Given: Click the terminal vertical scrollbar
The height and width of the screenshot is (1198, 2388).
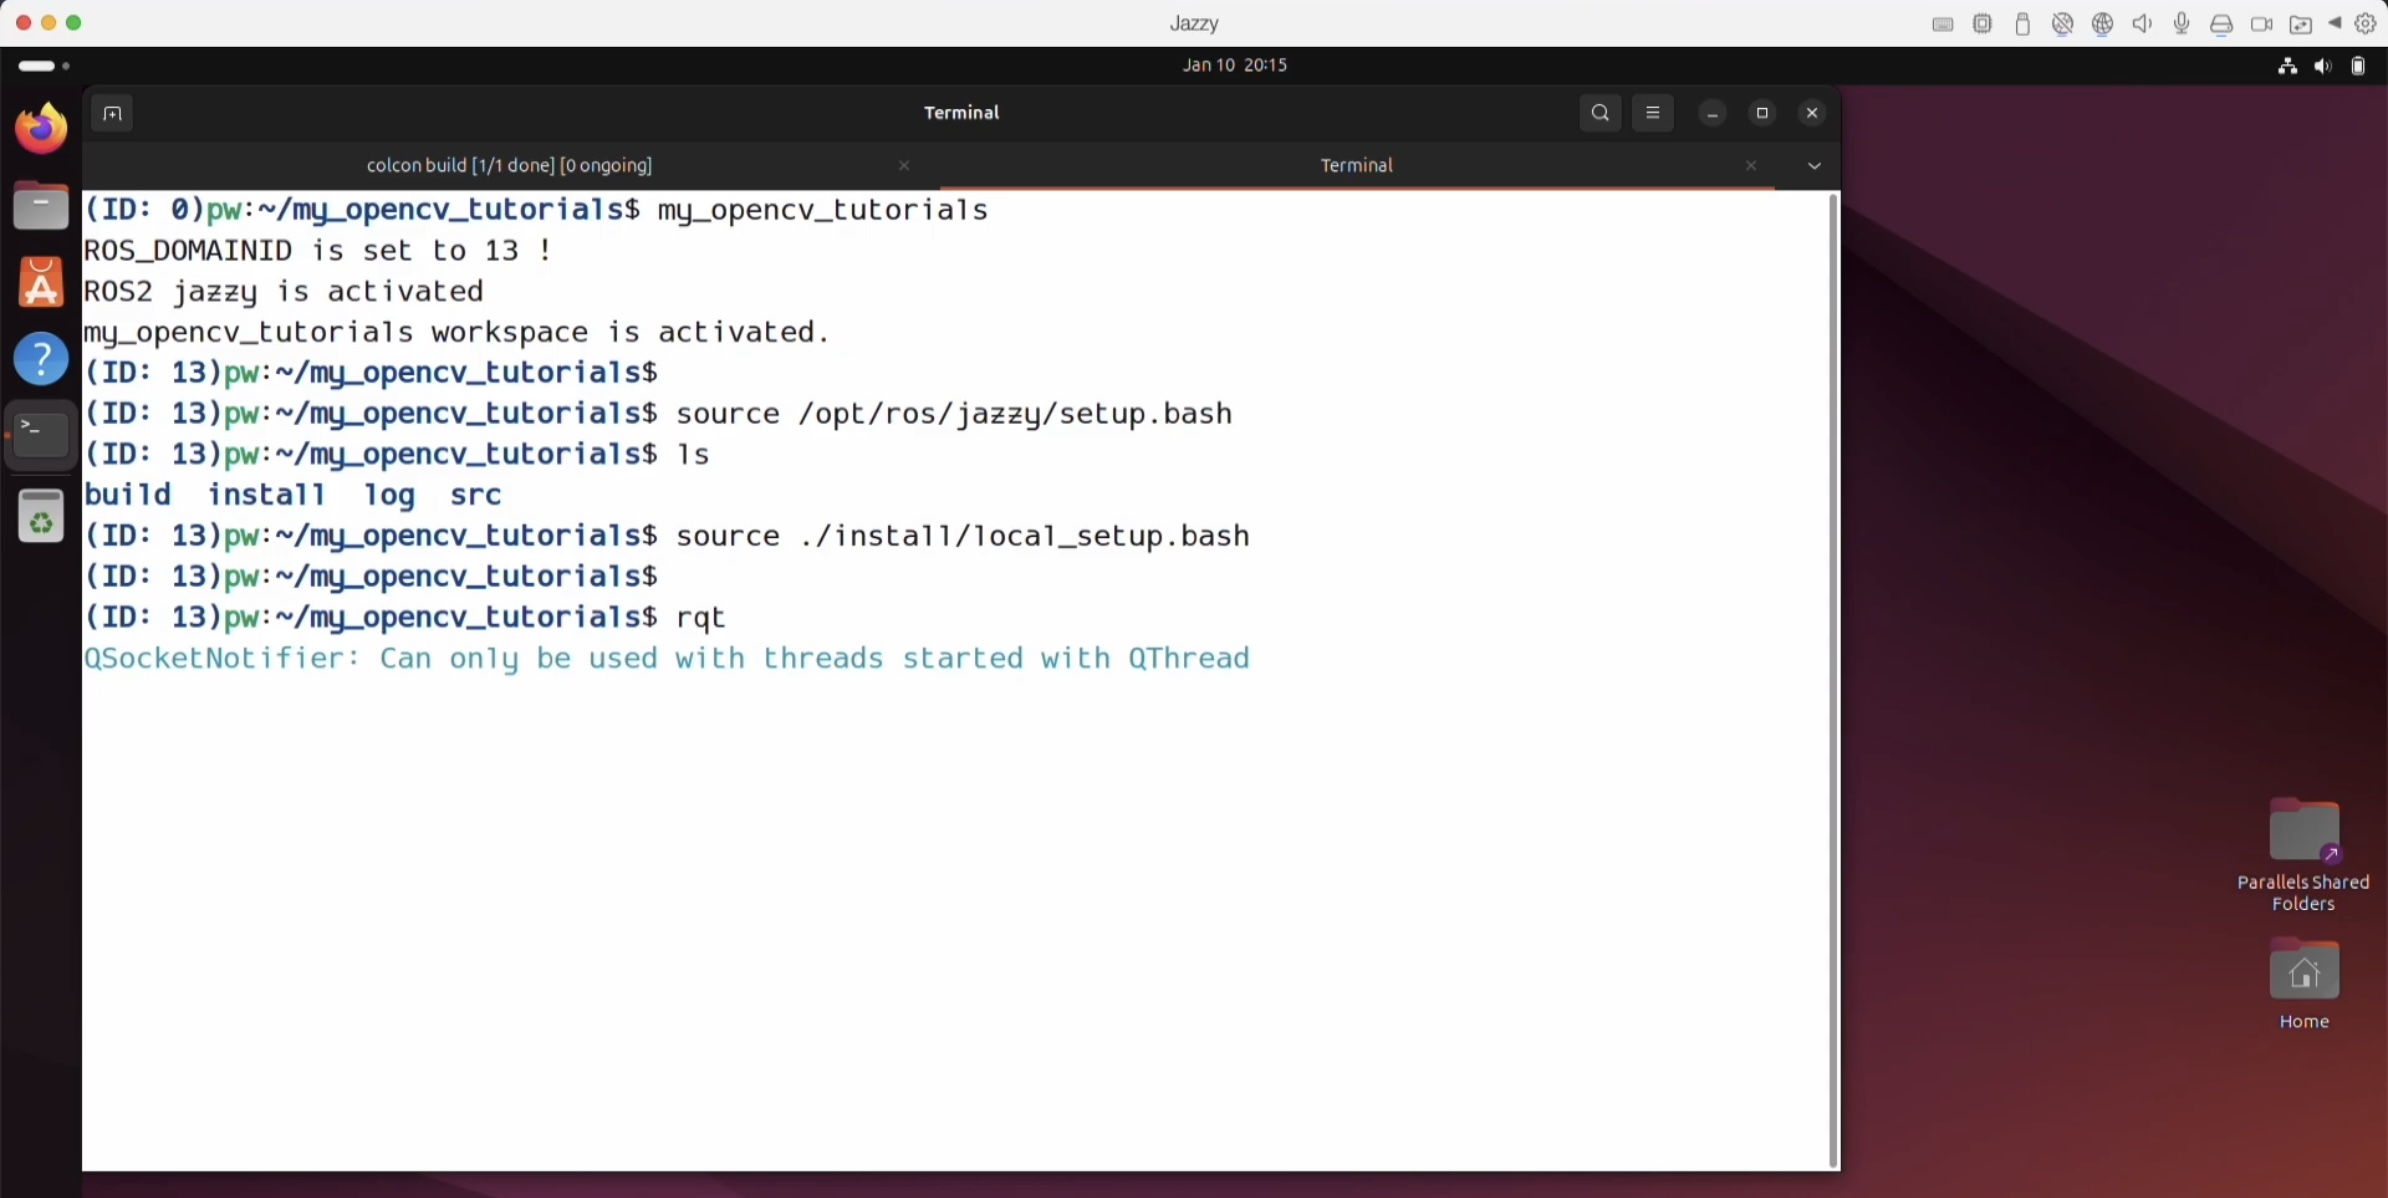Looking at the screenshot, I should [1833, 680].
